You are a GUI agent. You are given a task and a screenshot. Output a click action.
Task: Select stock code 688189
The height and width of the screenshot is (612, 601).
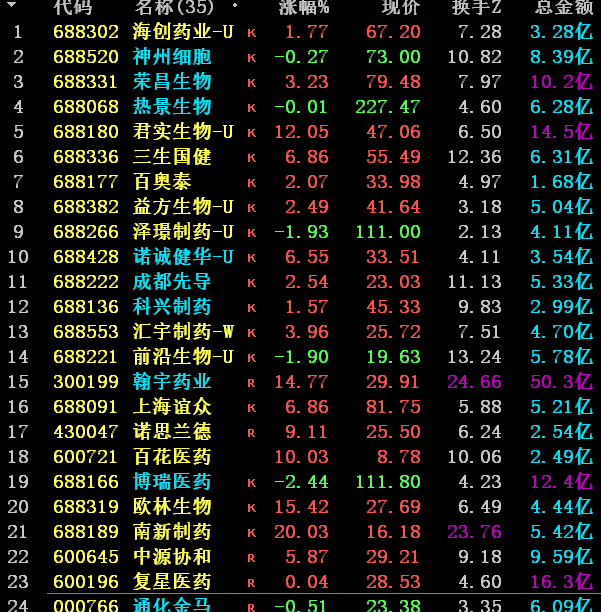(x=86, y=532)
